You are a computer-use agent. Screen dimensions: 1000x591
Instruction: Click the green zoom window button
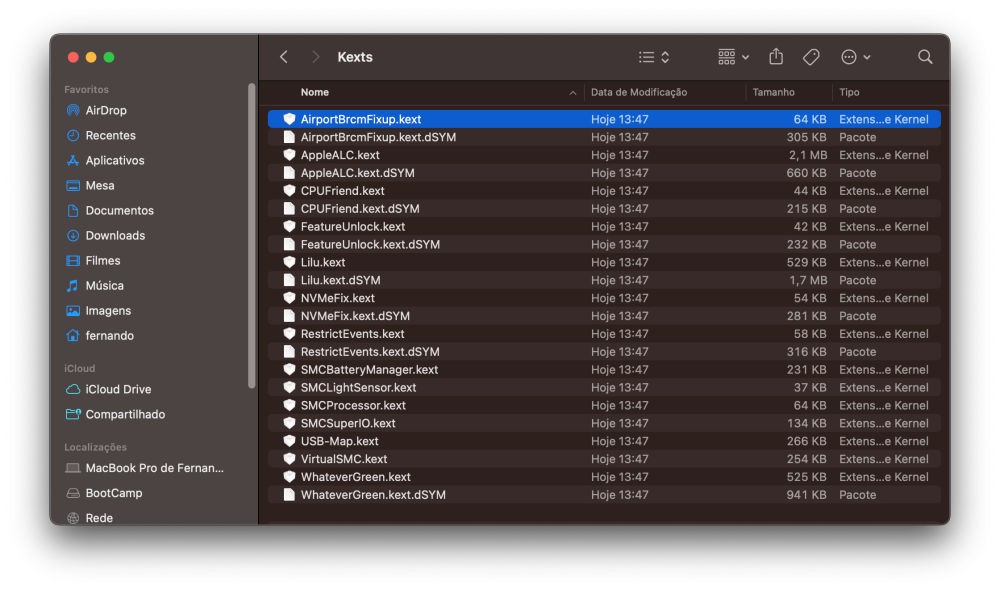pos(109,57)
